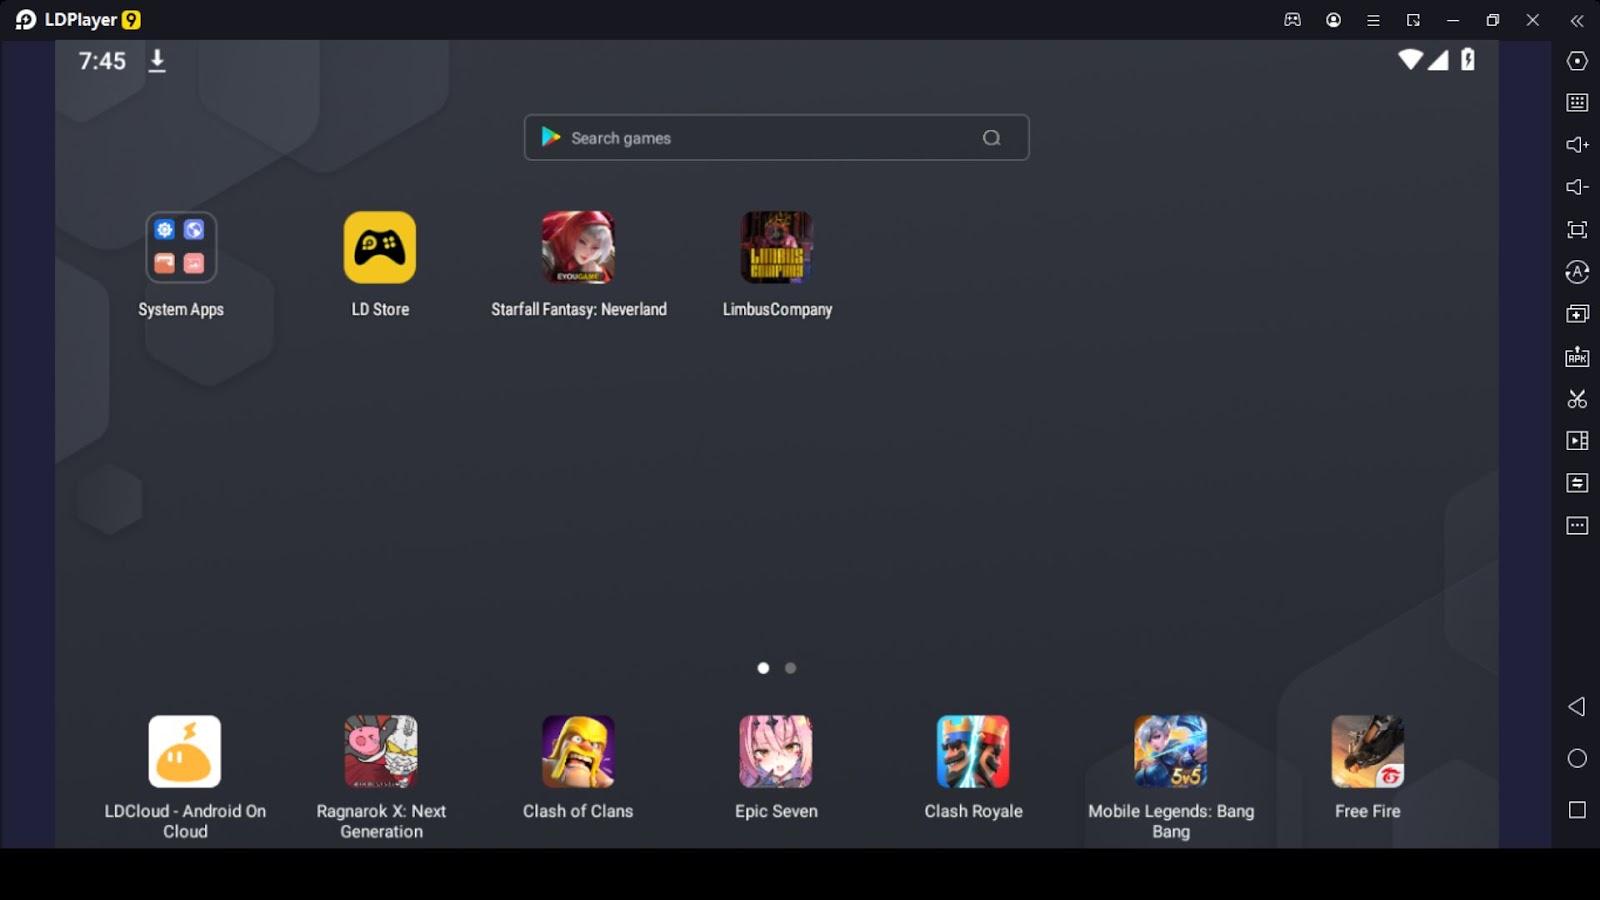Open the keyboard mapping tool

(1577, 103)
